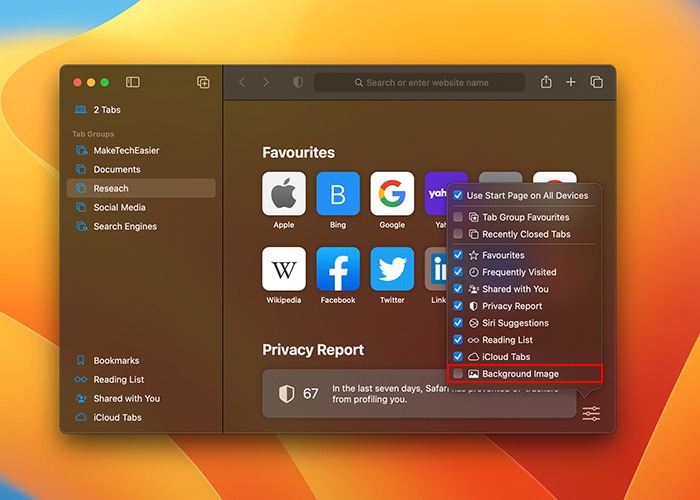
Task: Go back with the back arrow
Action: click(242, 82)
